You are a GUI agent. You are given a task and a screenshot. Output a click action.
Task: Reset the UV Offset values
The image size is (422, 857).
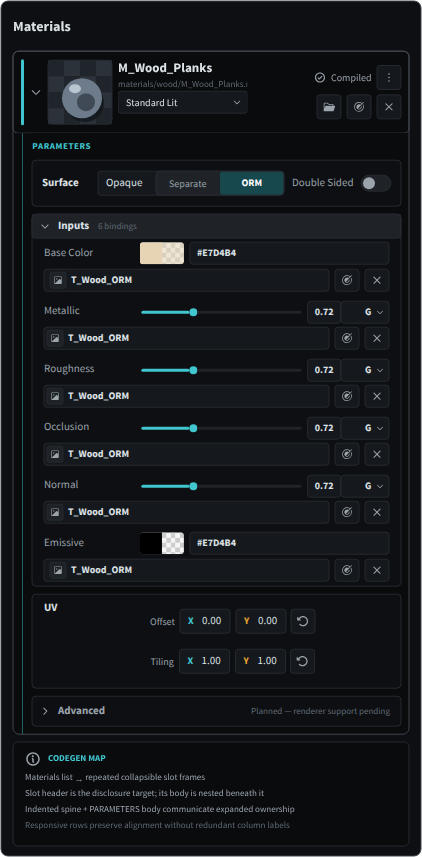tap(303, 621)
